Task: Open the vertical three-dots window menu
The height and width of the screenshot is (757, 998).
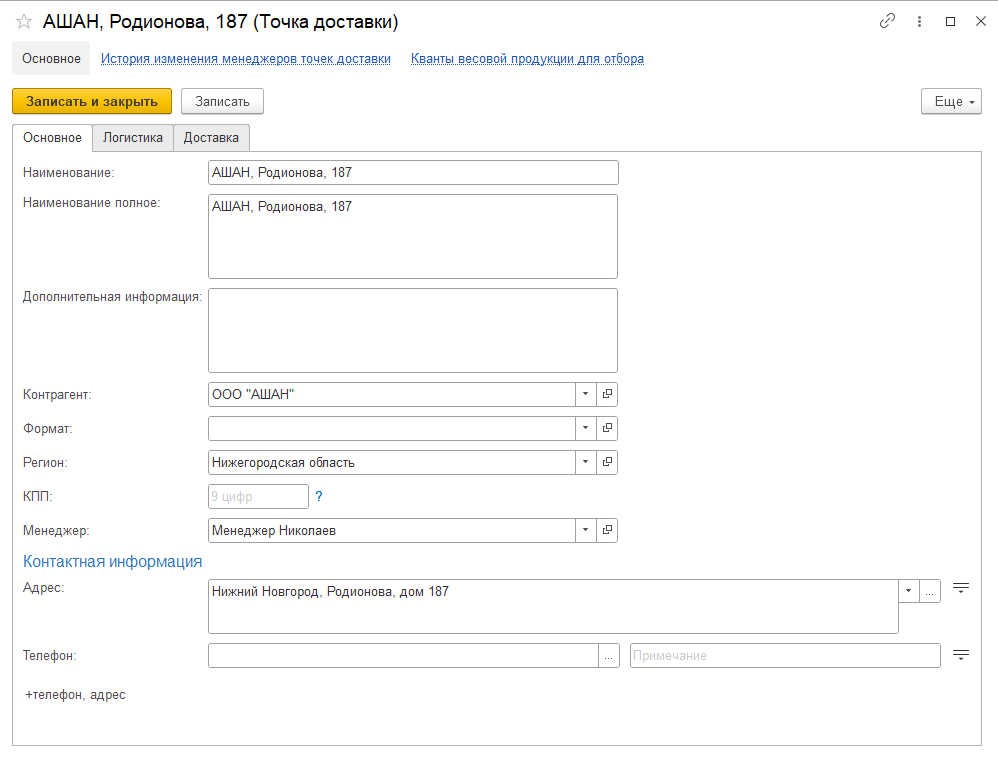Action: (x=919, y=21)
